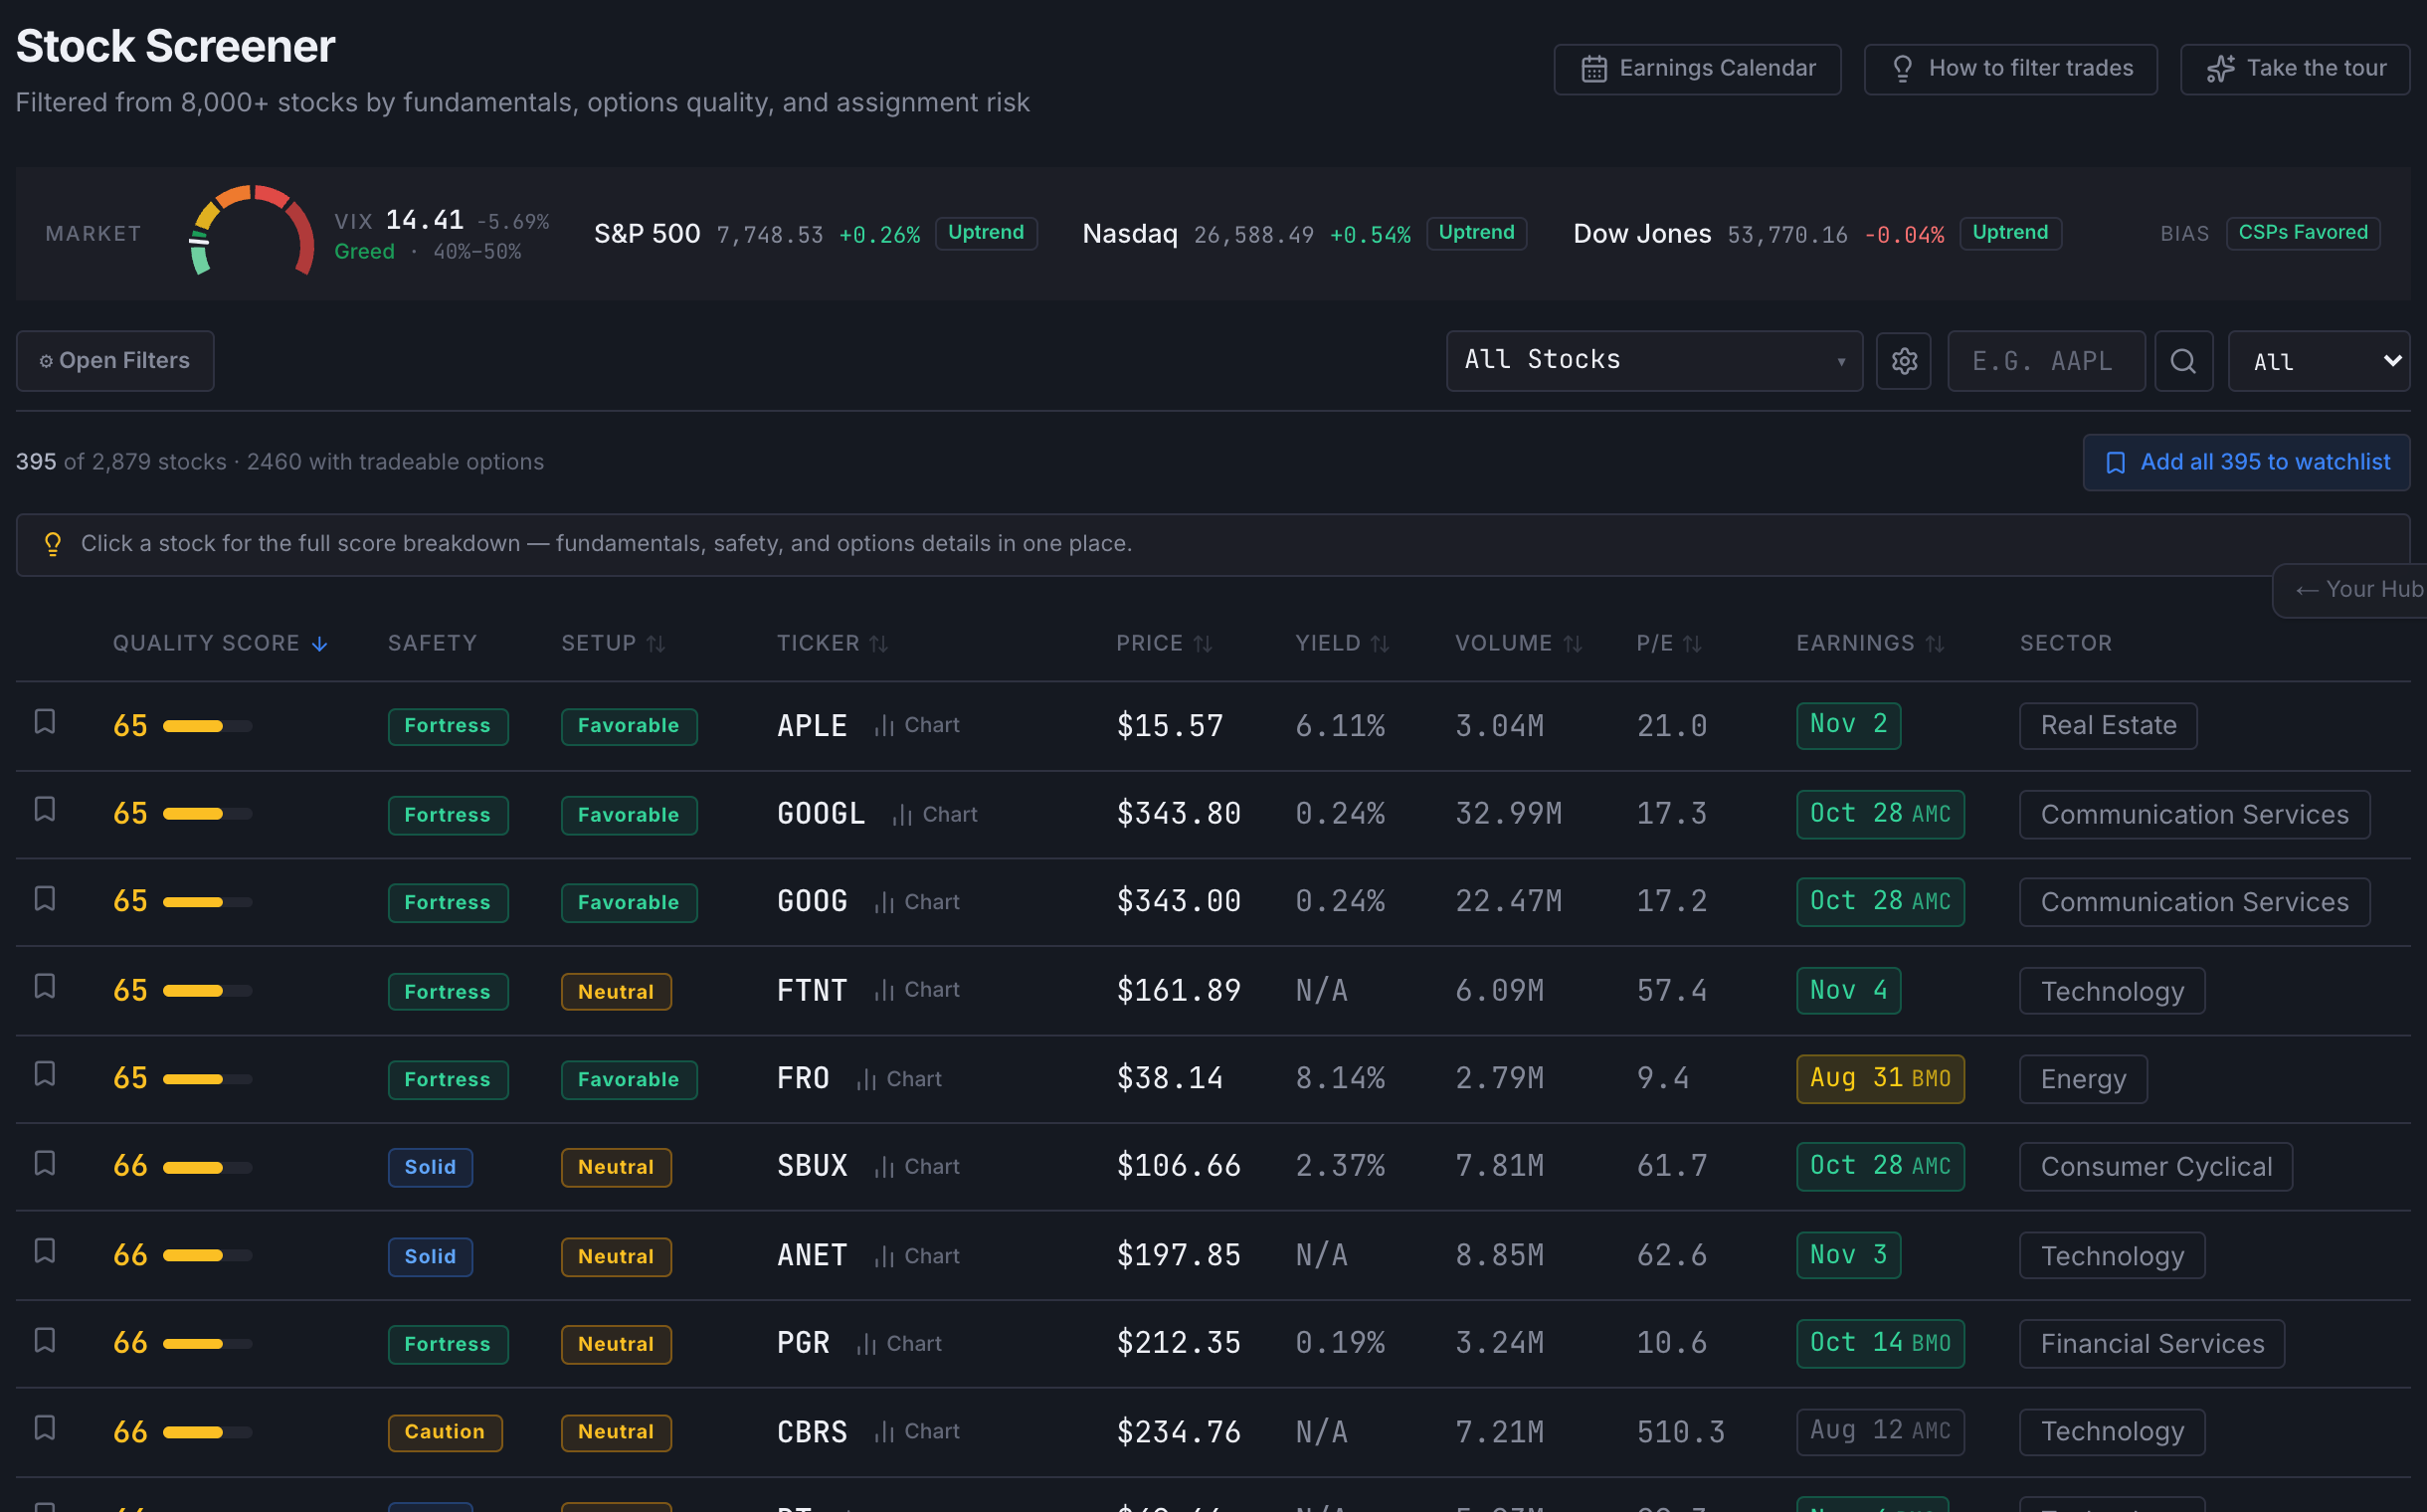Bookmark the ANET row
2427x1512 pixels.
pos(44,1252)
